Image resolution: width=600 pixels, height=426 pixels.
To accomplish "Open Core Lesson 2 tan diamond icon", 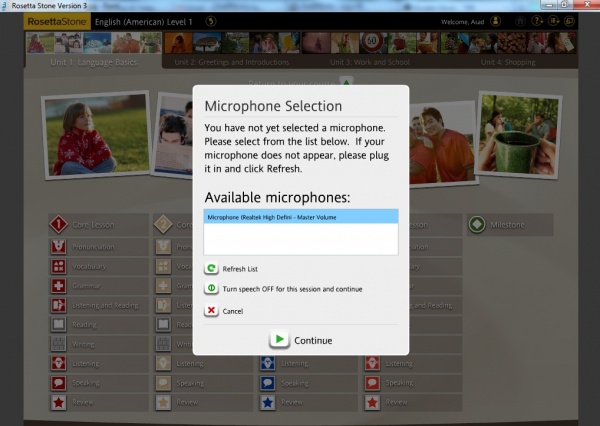I will pyautogui.click(x=163, y=224).
